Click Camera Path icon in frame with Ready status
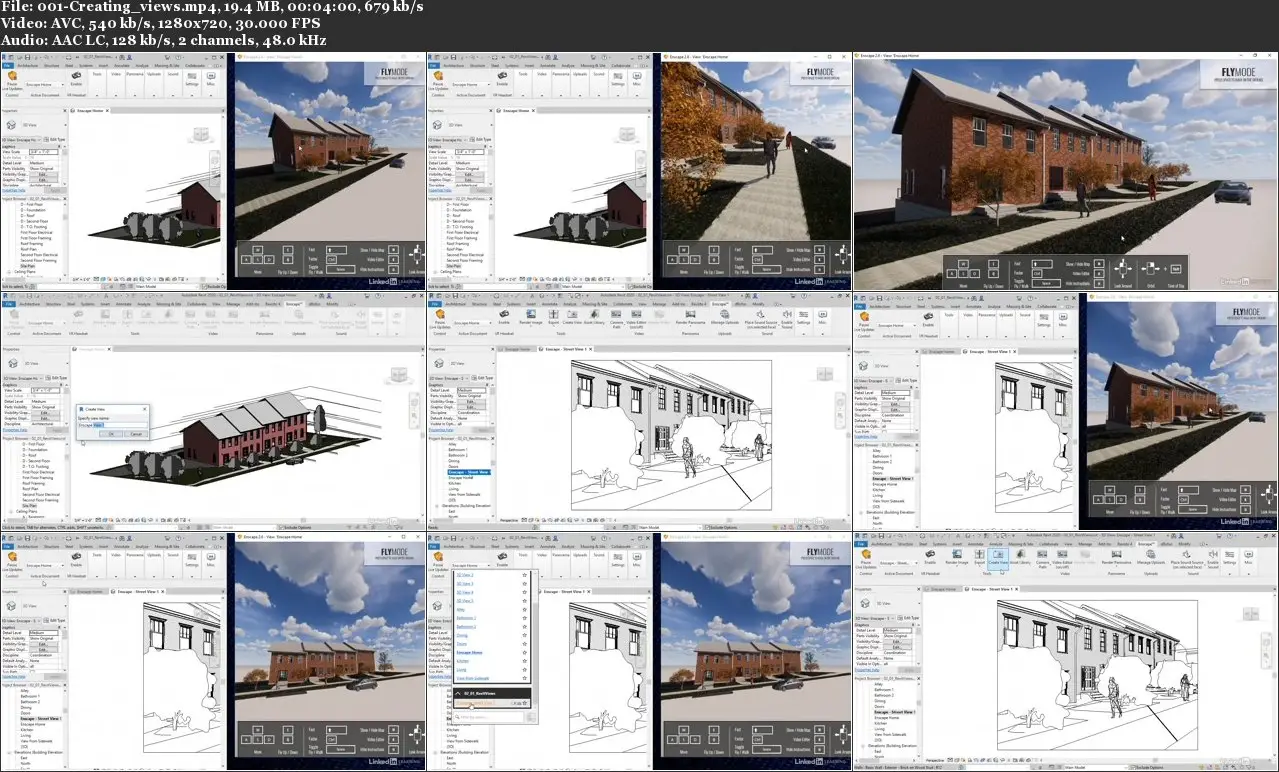 [x=616, y=315]
